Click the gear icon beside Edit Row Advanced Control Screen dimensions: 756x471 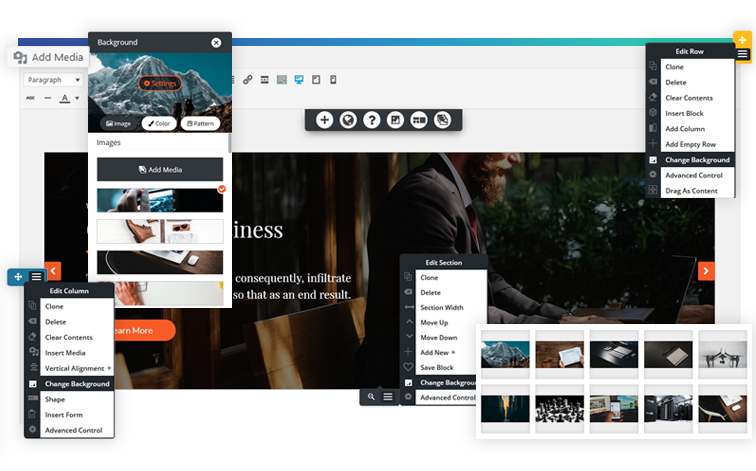click(653, 175)
